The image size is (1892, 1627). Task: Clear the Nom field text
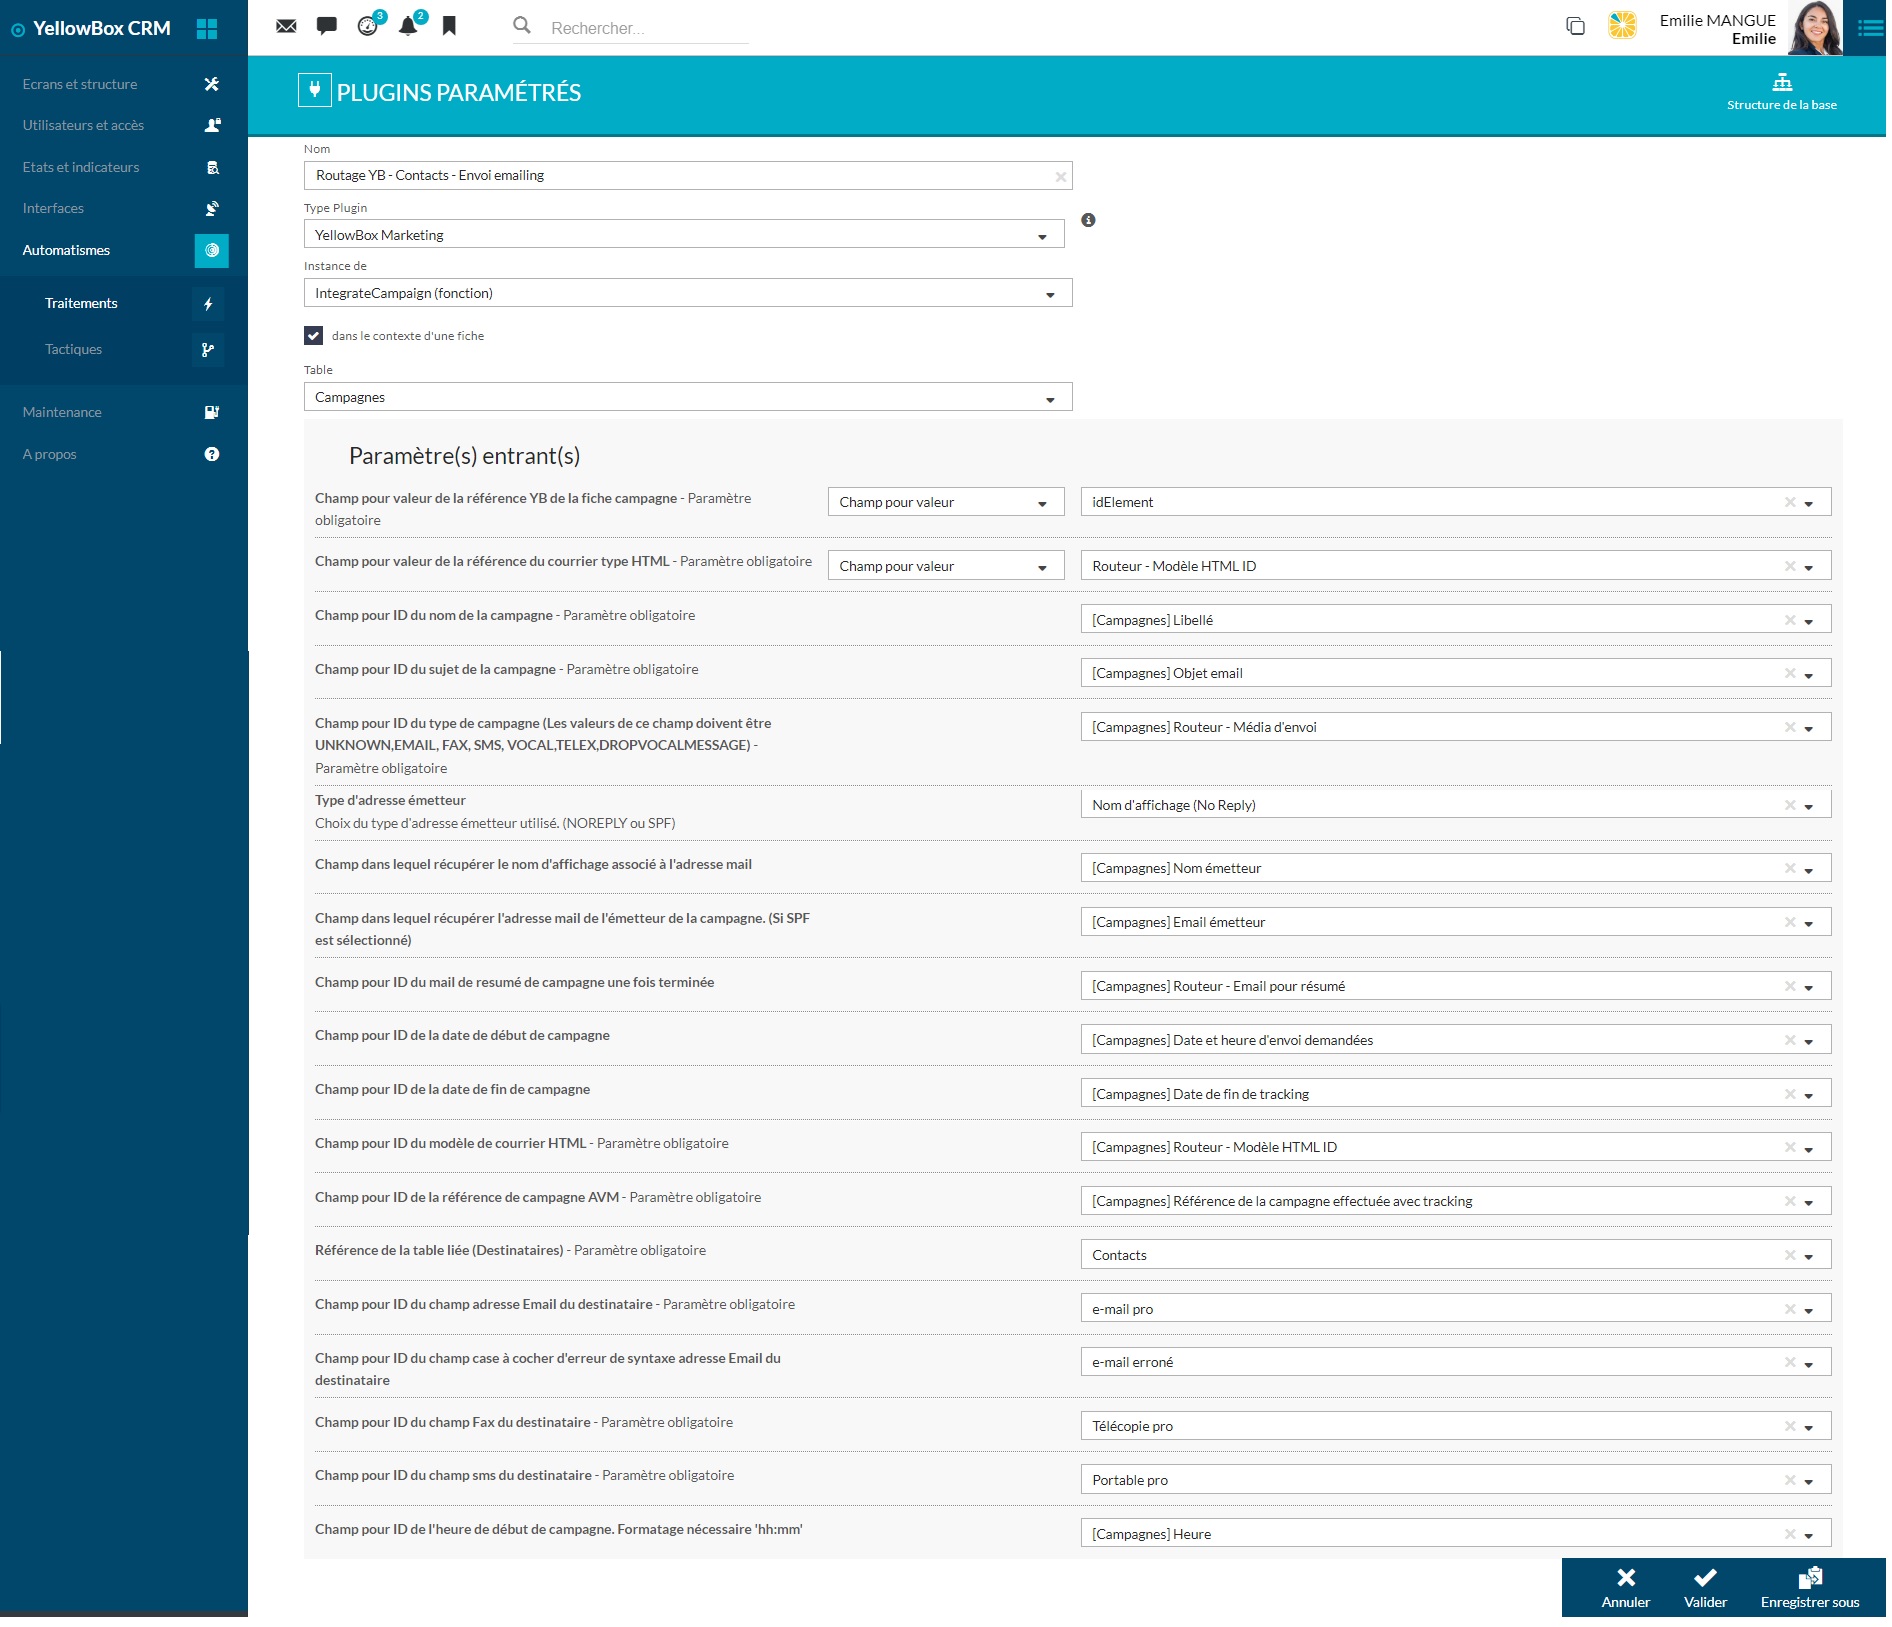coord(1060,177)
